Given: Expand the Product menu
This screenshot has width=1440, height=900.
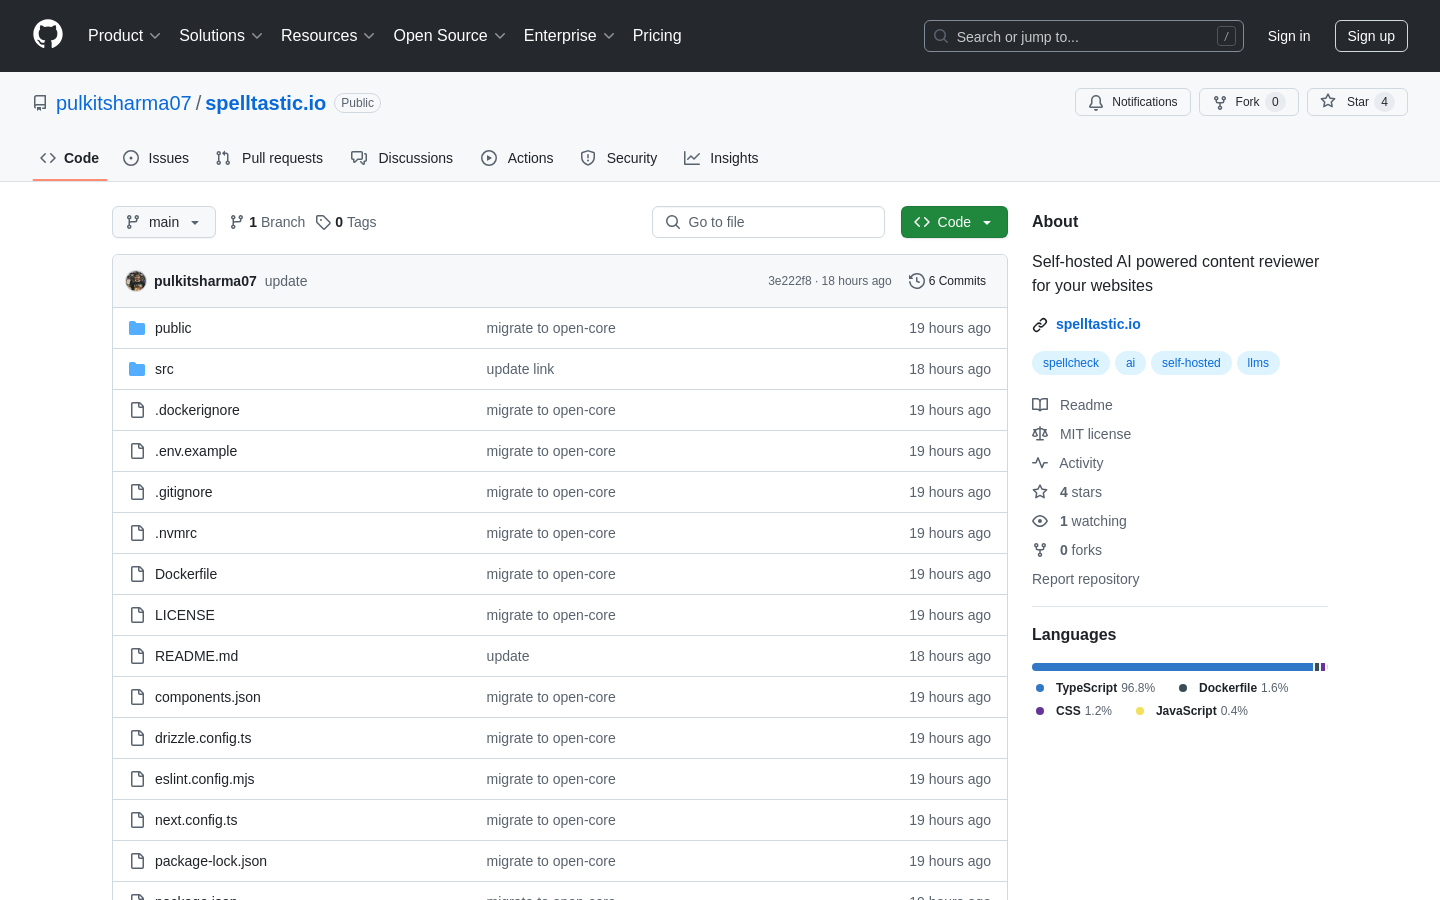Looking at the screenshot, I should (x=124, y=36).
